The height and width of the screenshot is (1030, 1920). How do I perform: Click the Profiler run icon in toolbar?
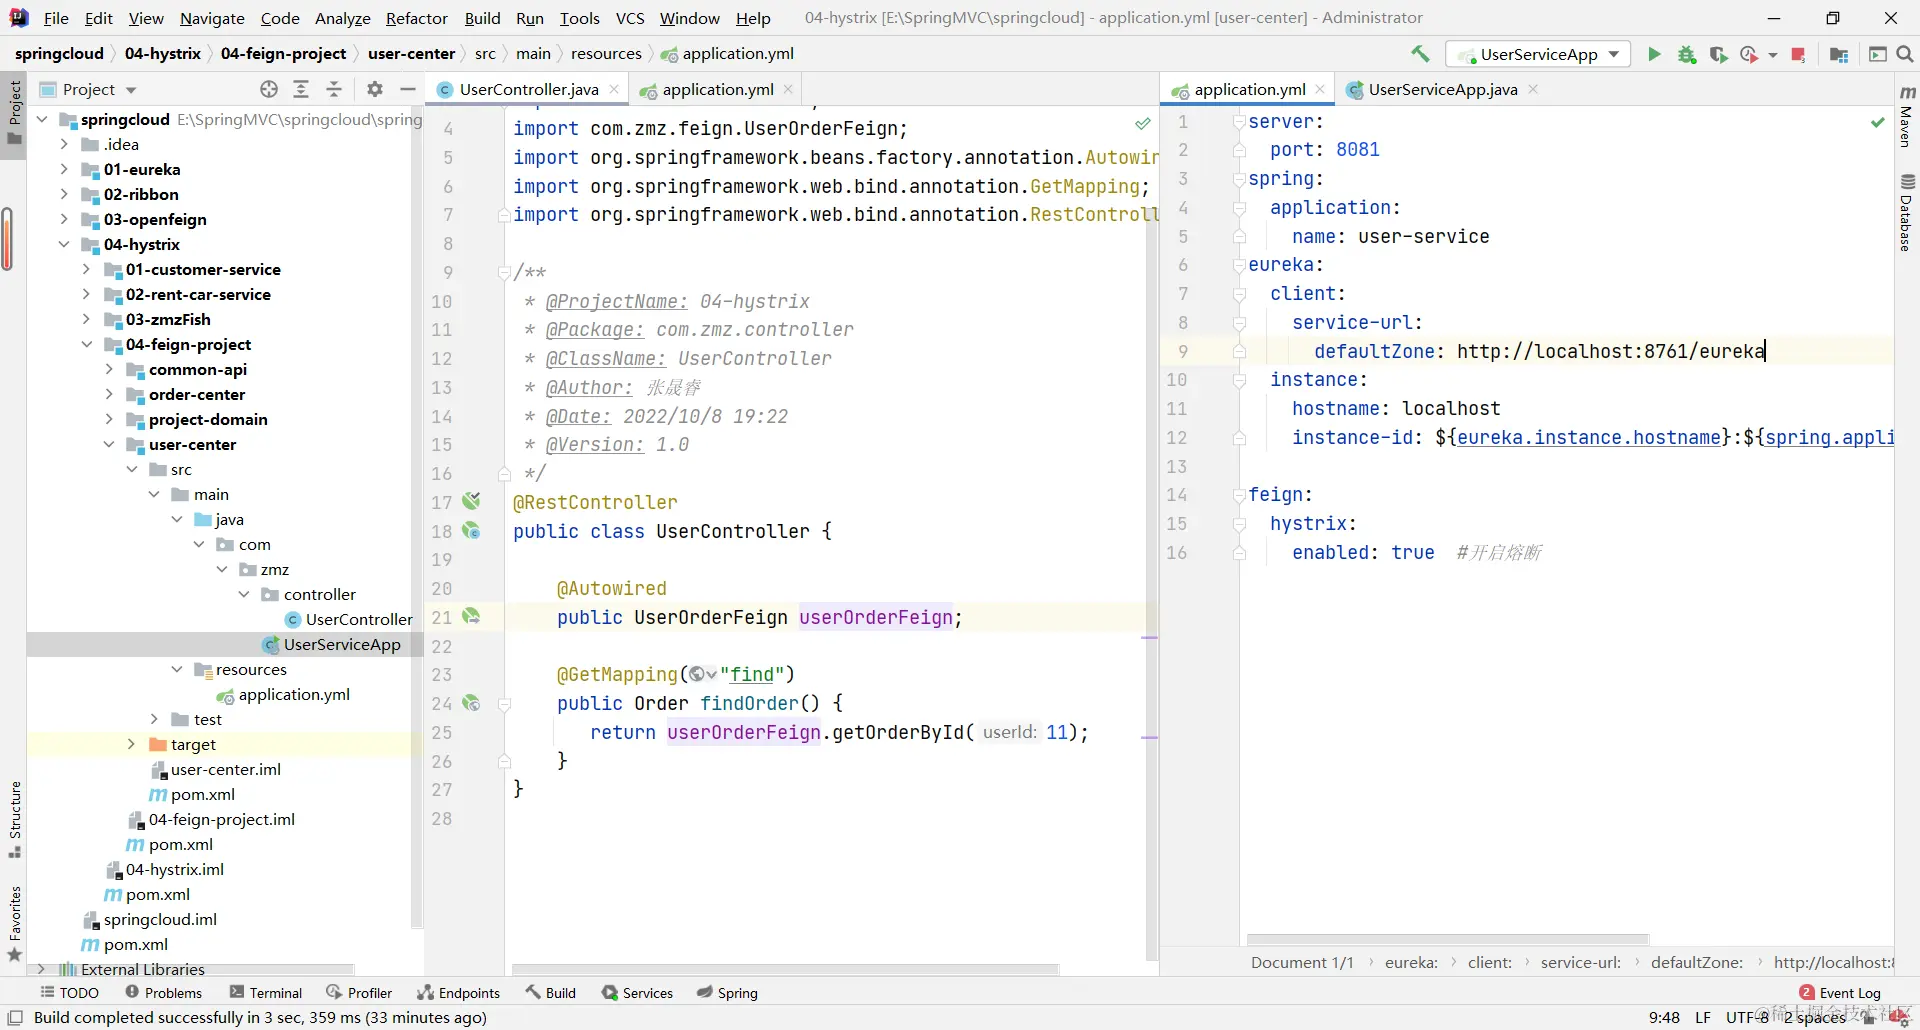[x=1748, y=54]
